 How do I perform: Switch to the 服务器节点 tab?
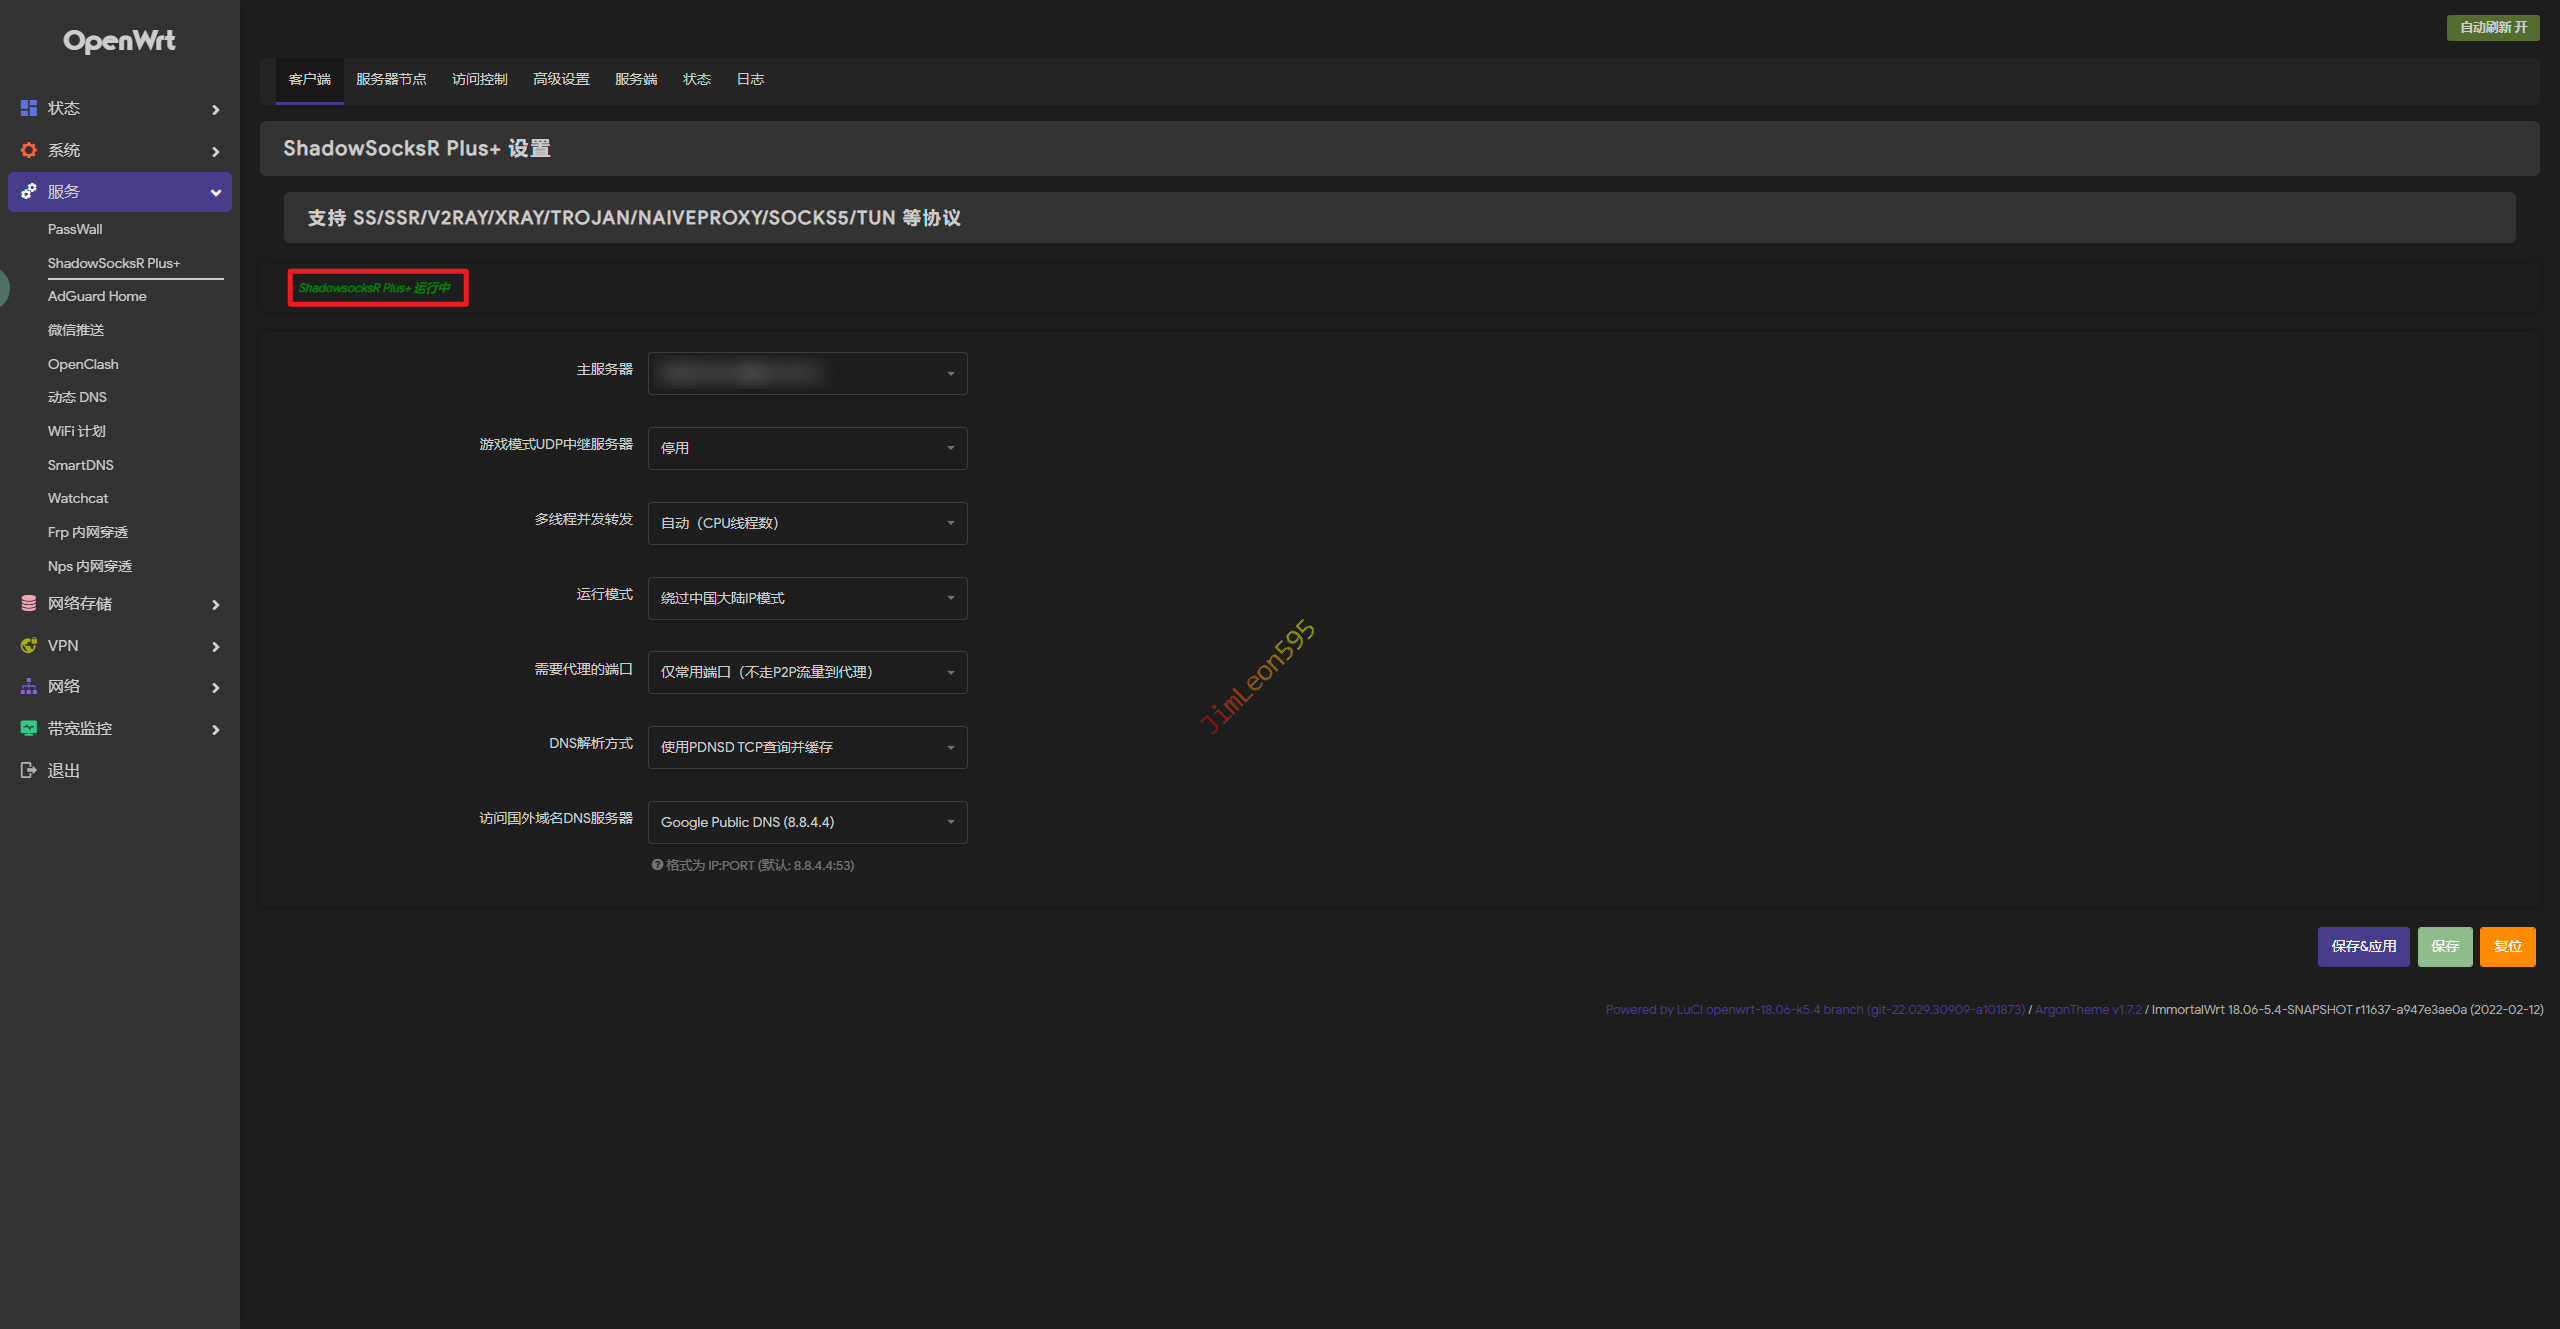click(391, 79)
